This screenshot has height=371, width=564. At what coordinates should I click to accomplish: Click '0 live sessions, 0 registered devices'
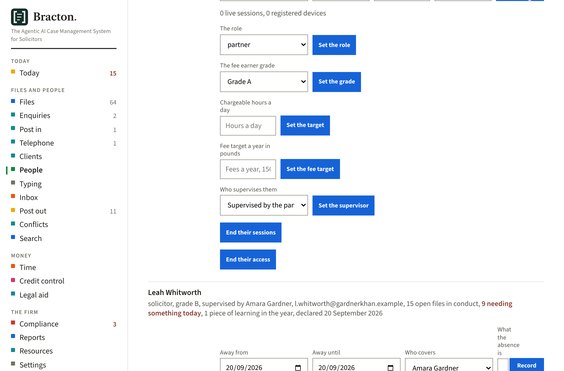click(273, 13)
